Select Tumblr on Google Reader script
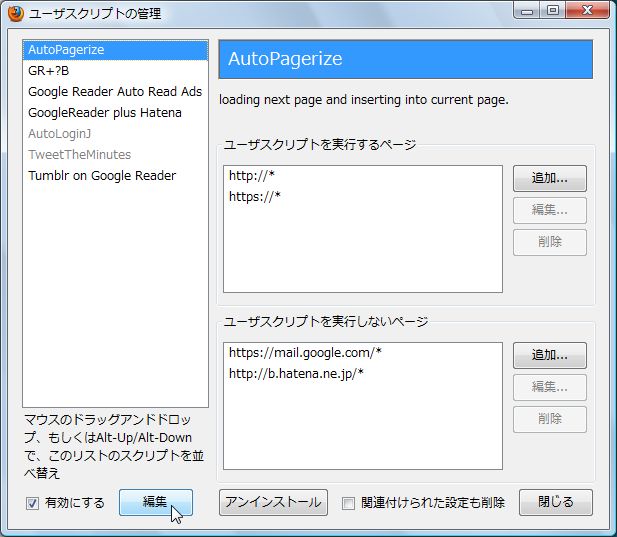The image size is (617, 537). [115, 175]
